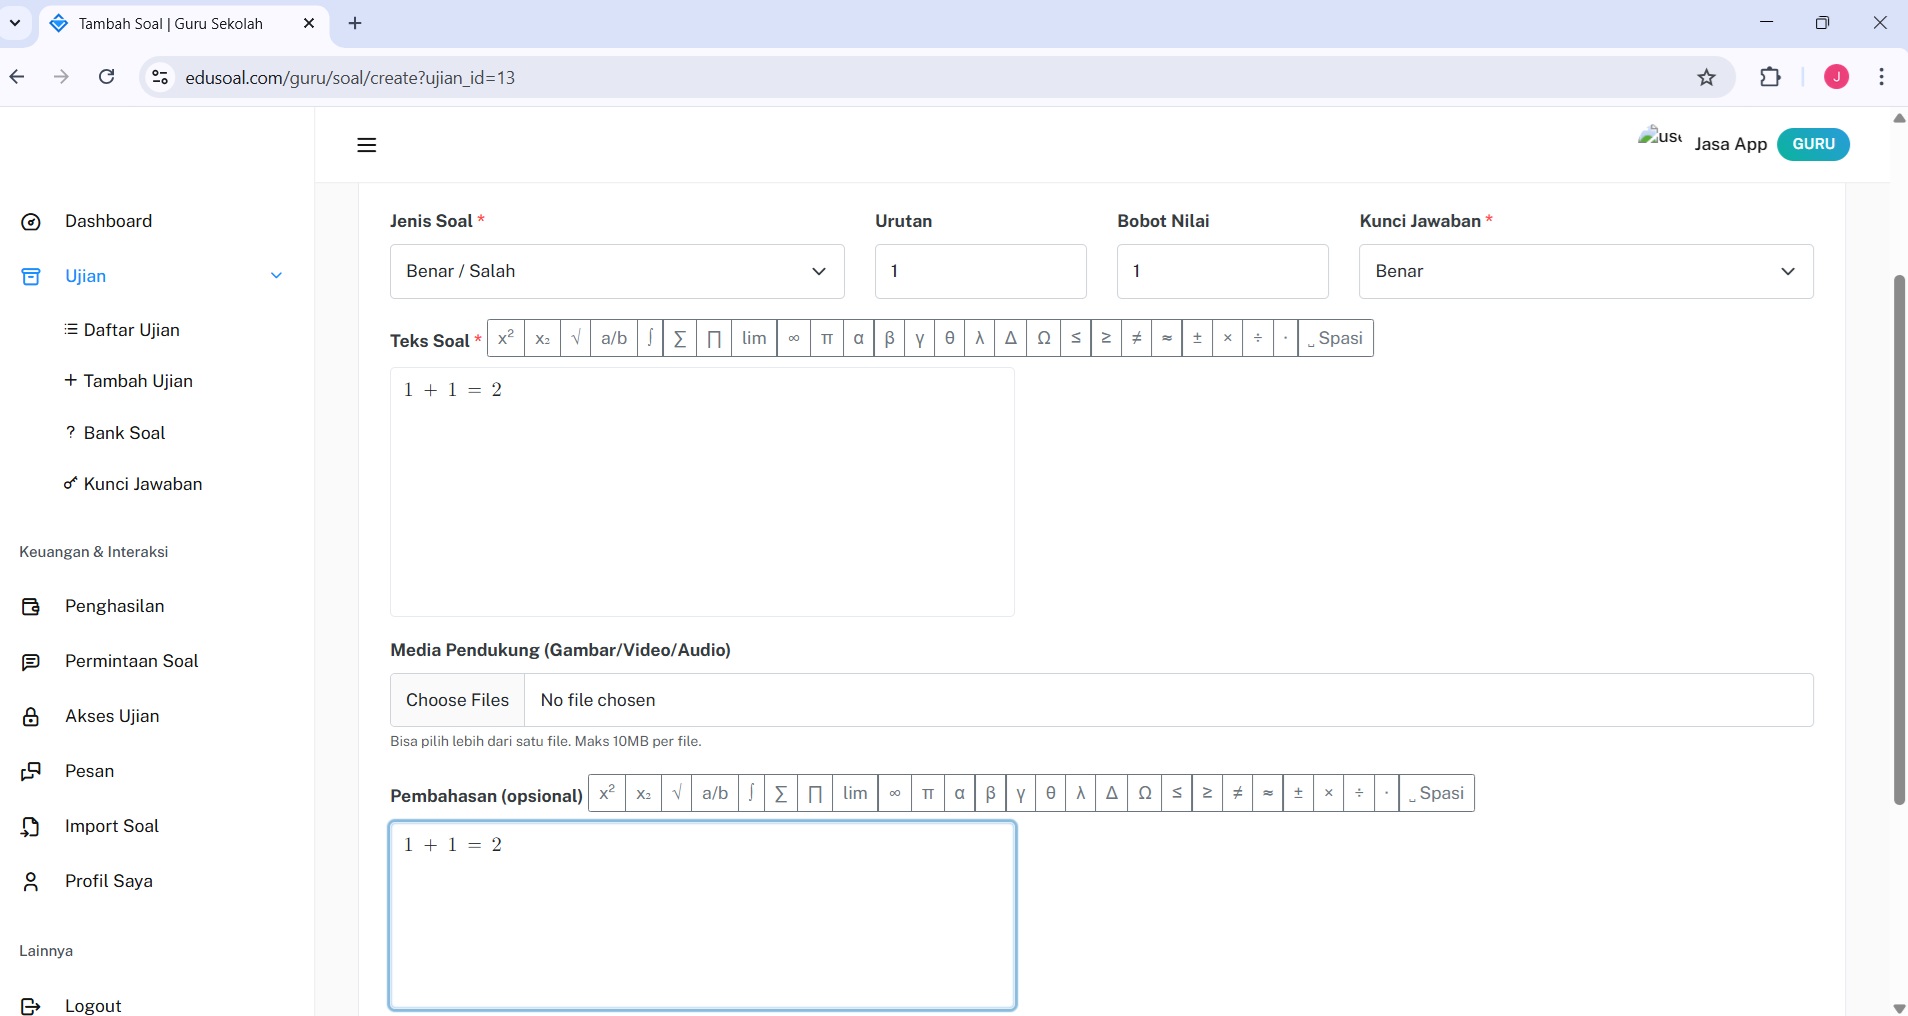Insert fraction a/b in Pembahasan toolbar

click(x=715, y=793)
